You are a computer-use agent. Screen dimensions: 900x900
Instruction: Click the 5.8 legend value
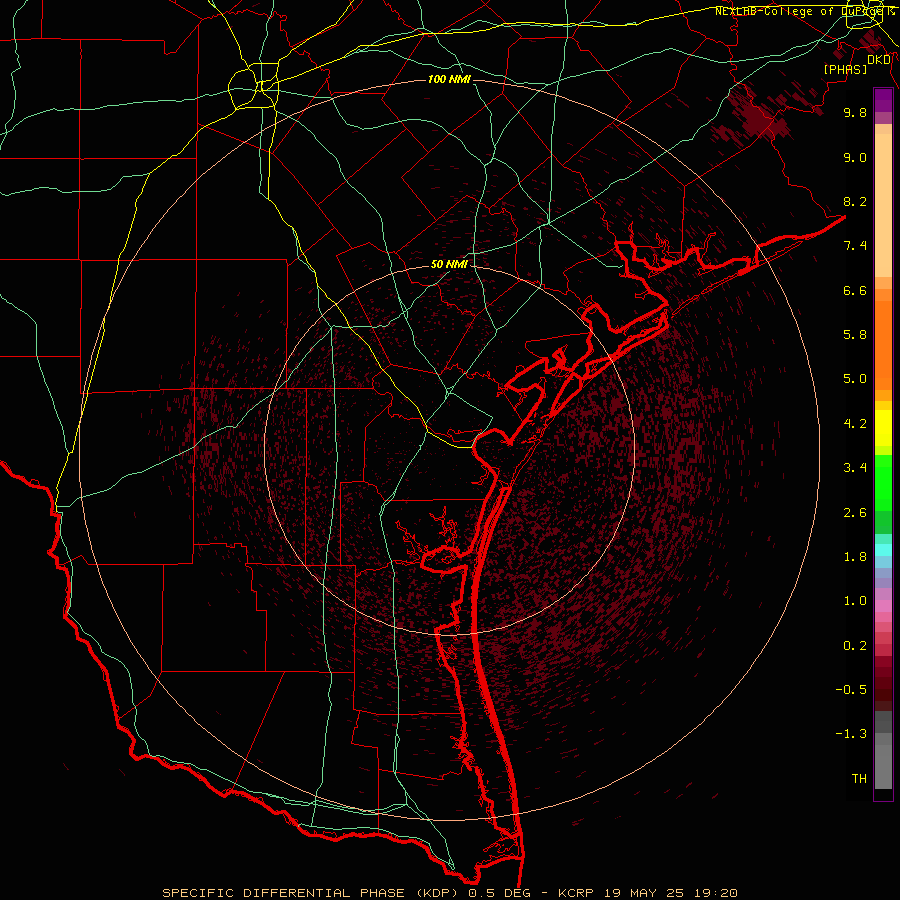[855, 335]
